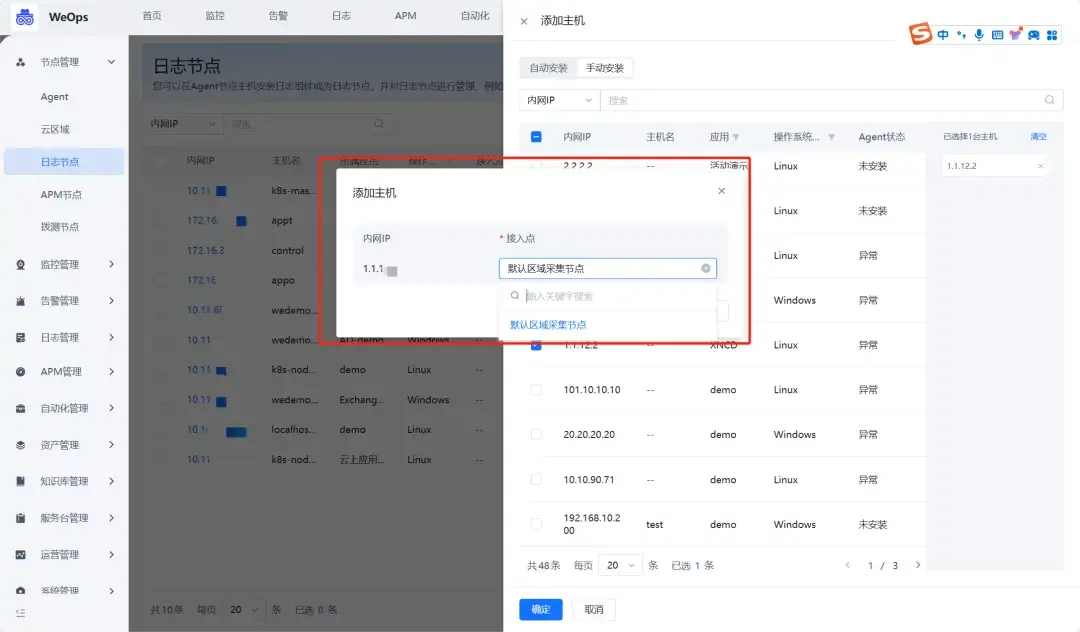Image resolution: width=1080 pixels, height=632 pixels.
Task: Expand the 日志管理 sidebar group
Action: click(112, 337)
